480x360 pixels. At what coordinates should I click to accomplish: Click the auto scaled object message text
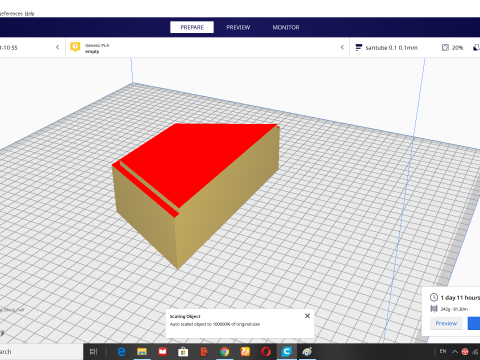(215, 324)
